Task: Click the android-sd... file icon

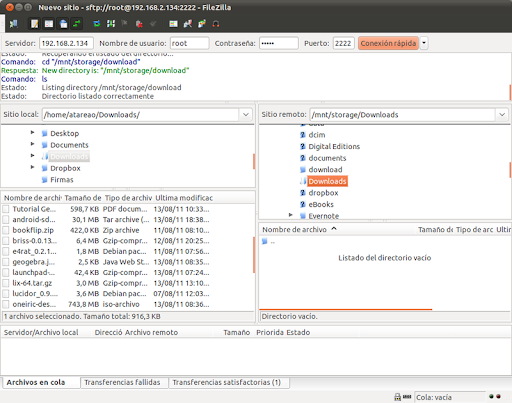Action: click(x=6, y=220)
